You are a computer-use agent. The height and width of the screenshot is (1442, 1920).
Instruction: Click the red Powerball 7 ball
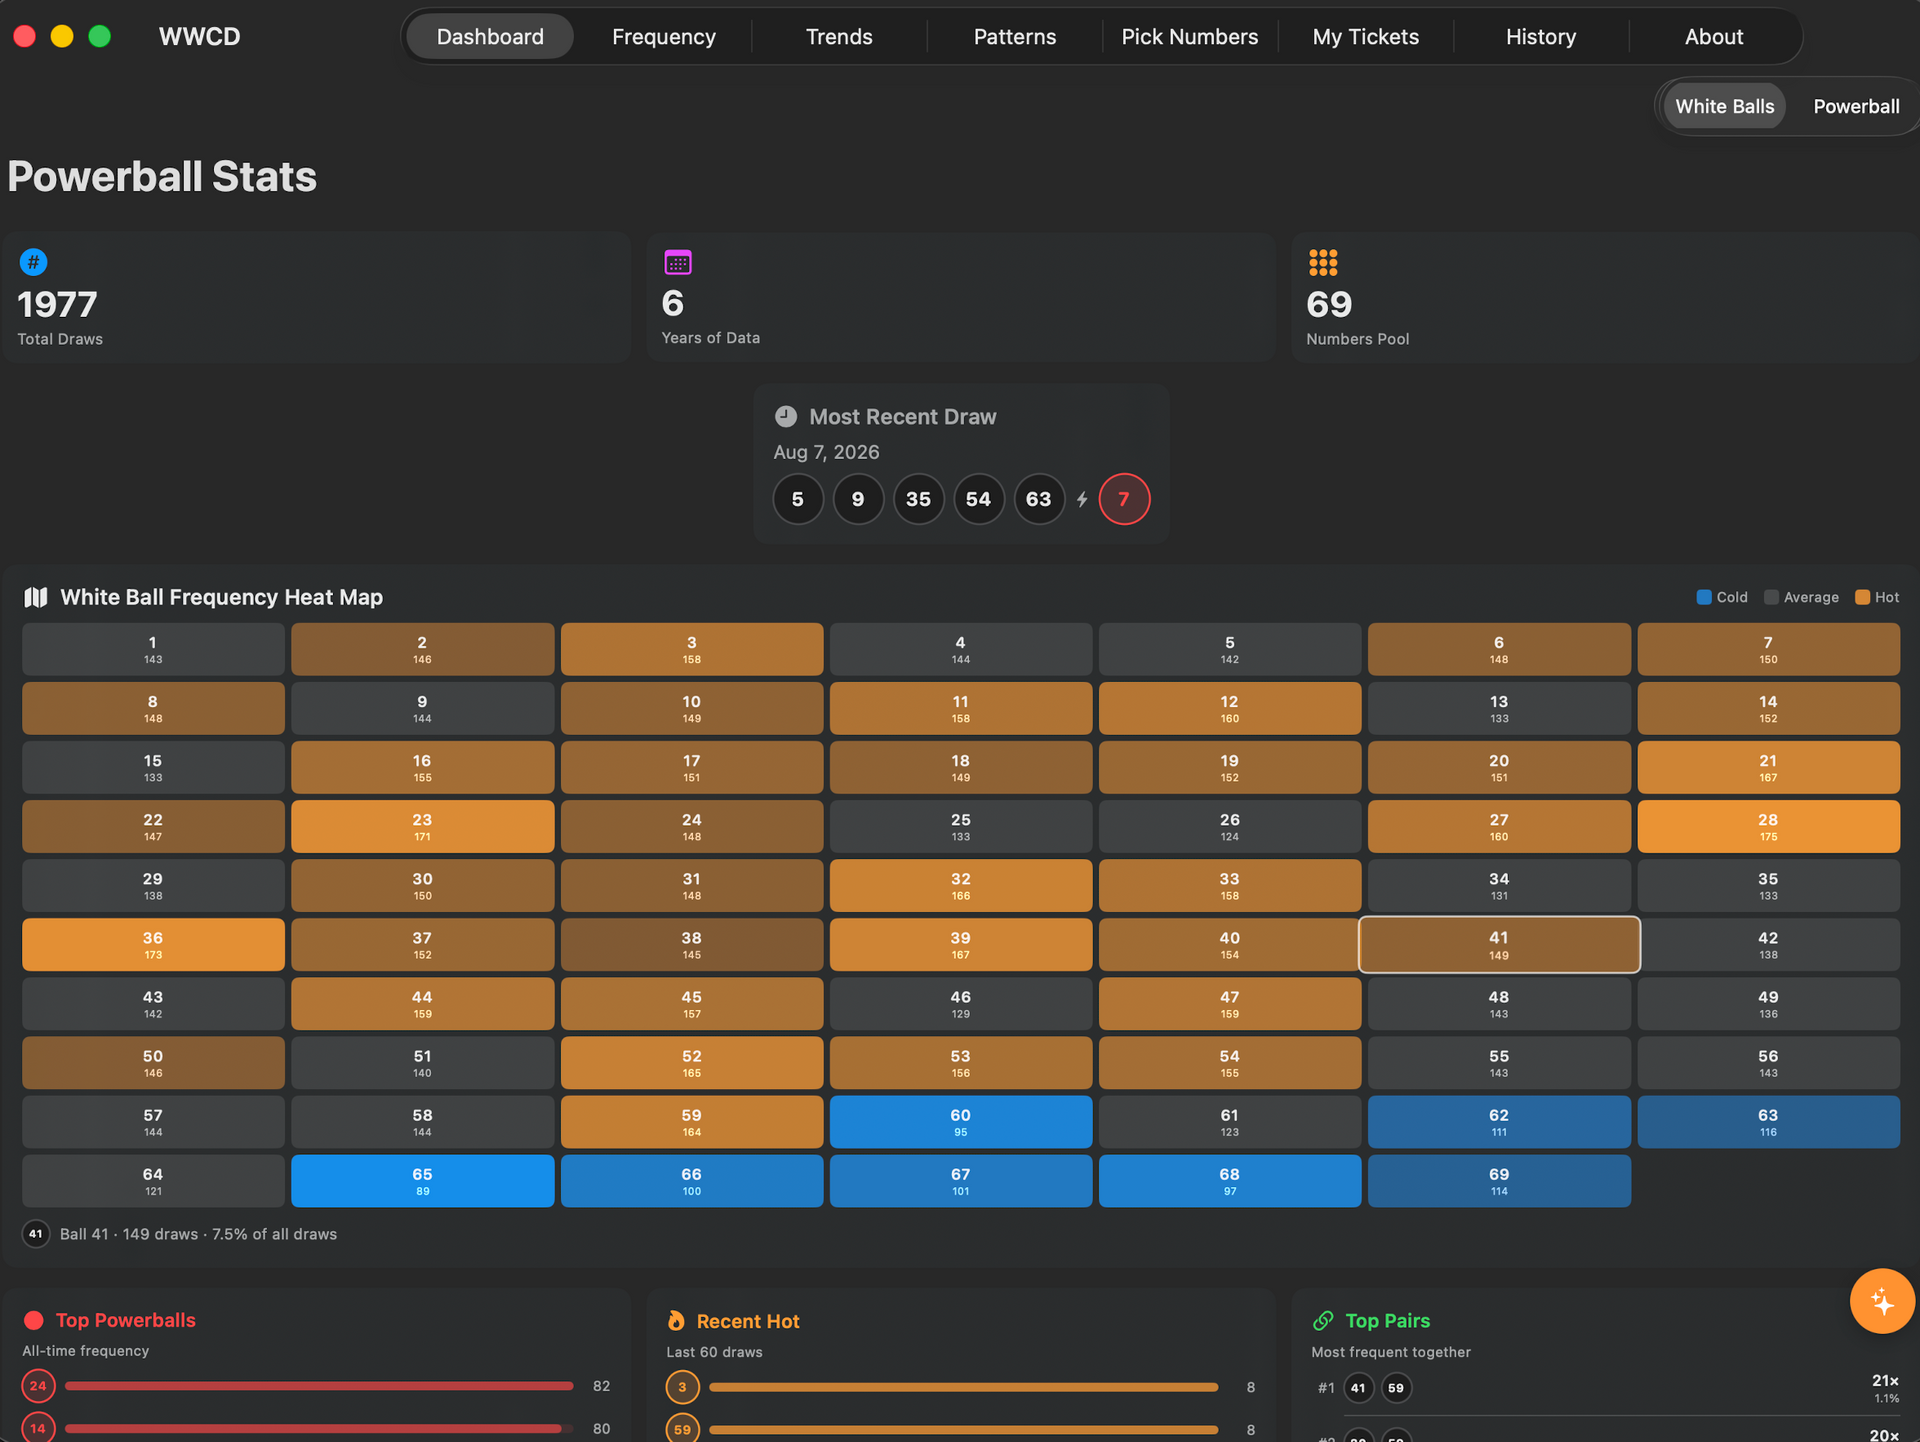click(x=1124, y=499)
